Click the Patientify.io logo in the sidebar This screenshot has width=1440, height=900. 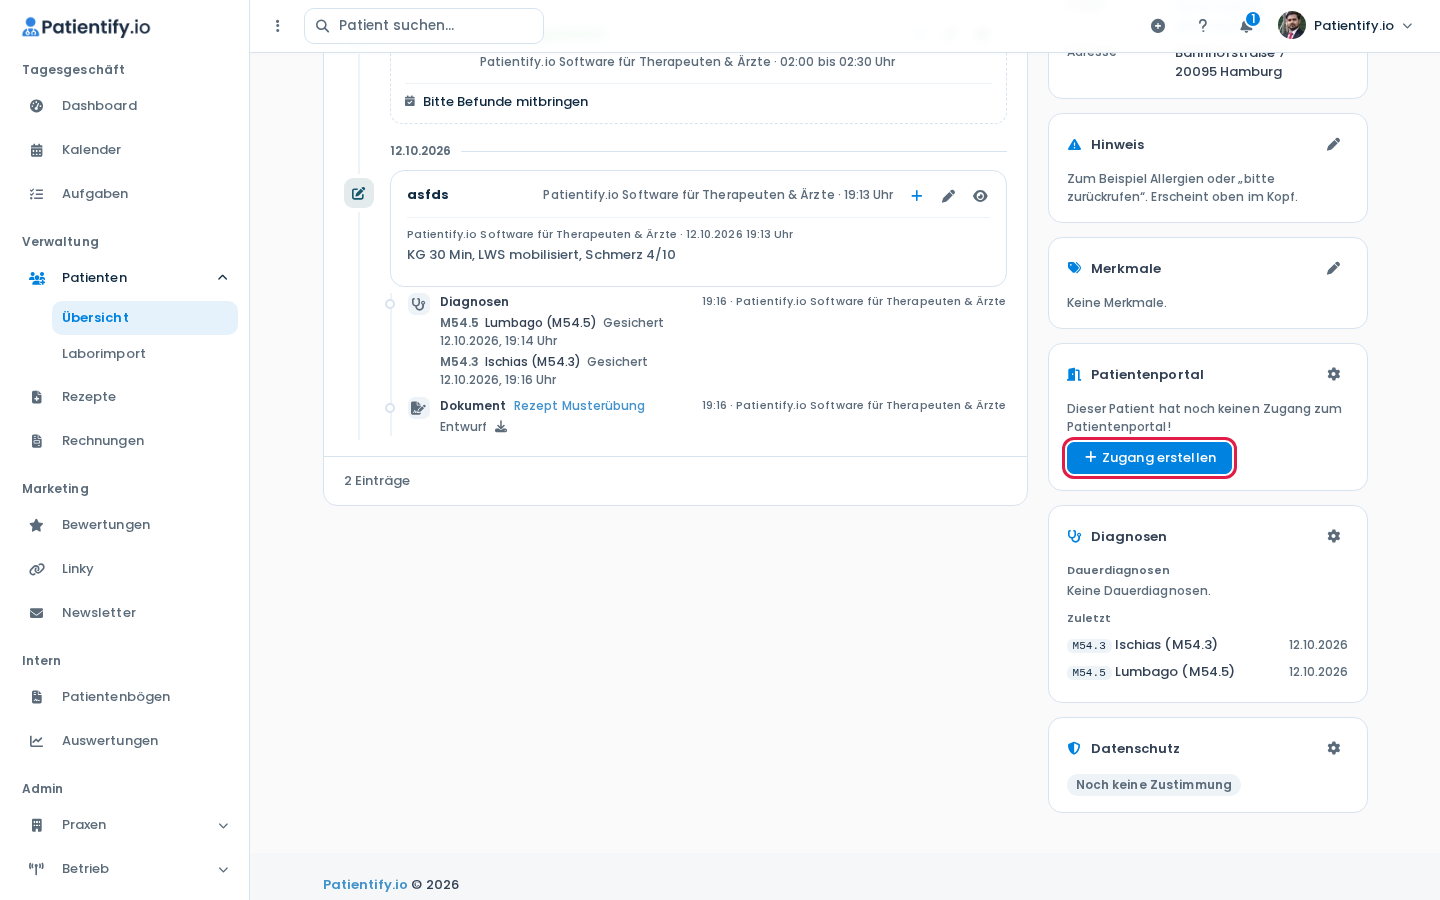[86, 27]
